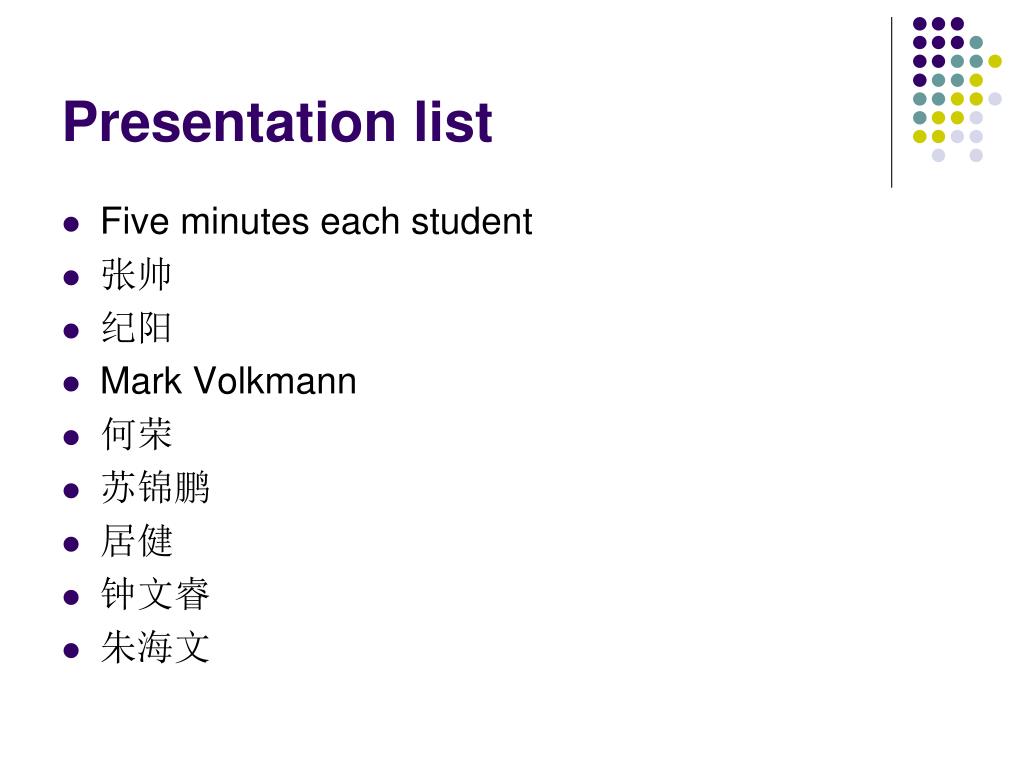Click the name 何荣

[136, 434]
